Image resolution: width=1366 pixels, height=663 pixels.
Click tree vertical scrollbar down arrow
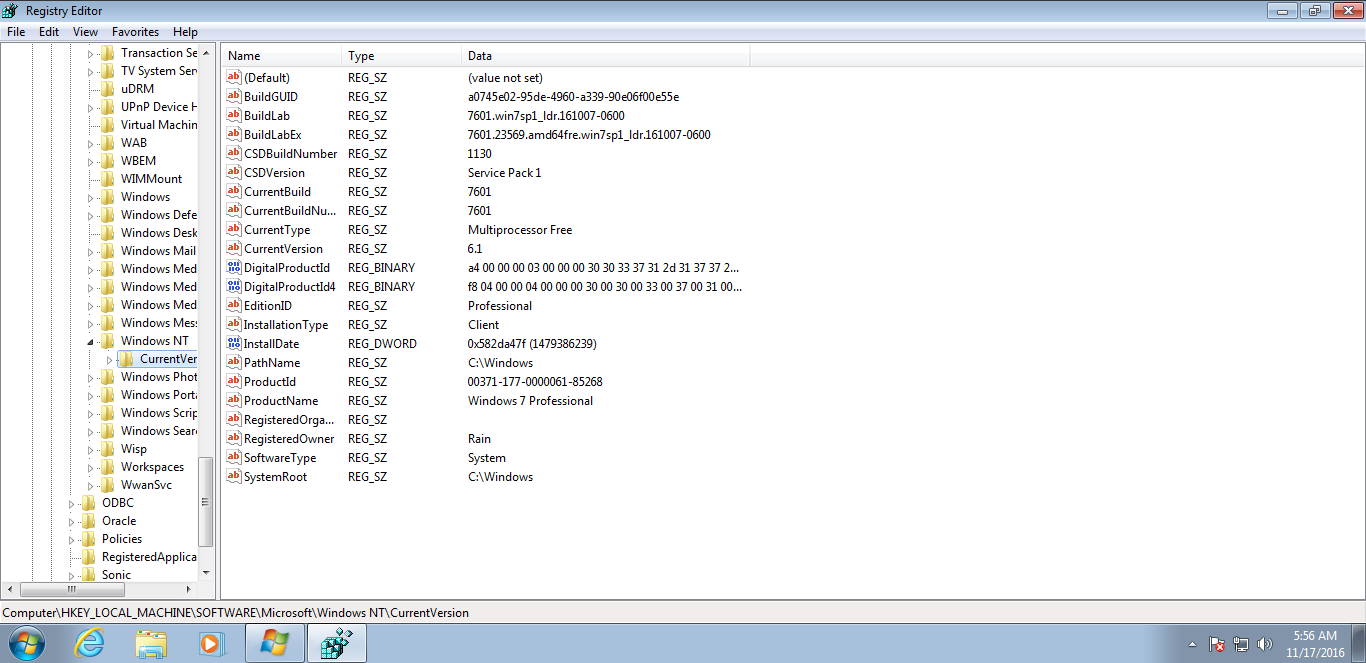pyautogui.click(x=207, y=573)
